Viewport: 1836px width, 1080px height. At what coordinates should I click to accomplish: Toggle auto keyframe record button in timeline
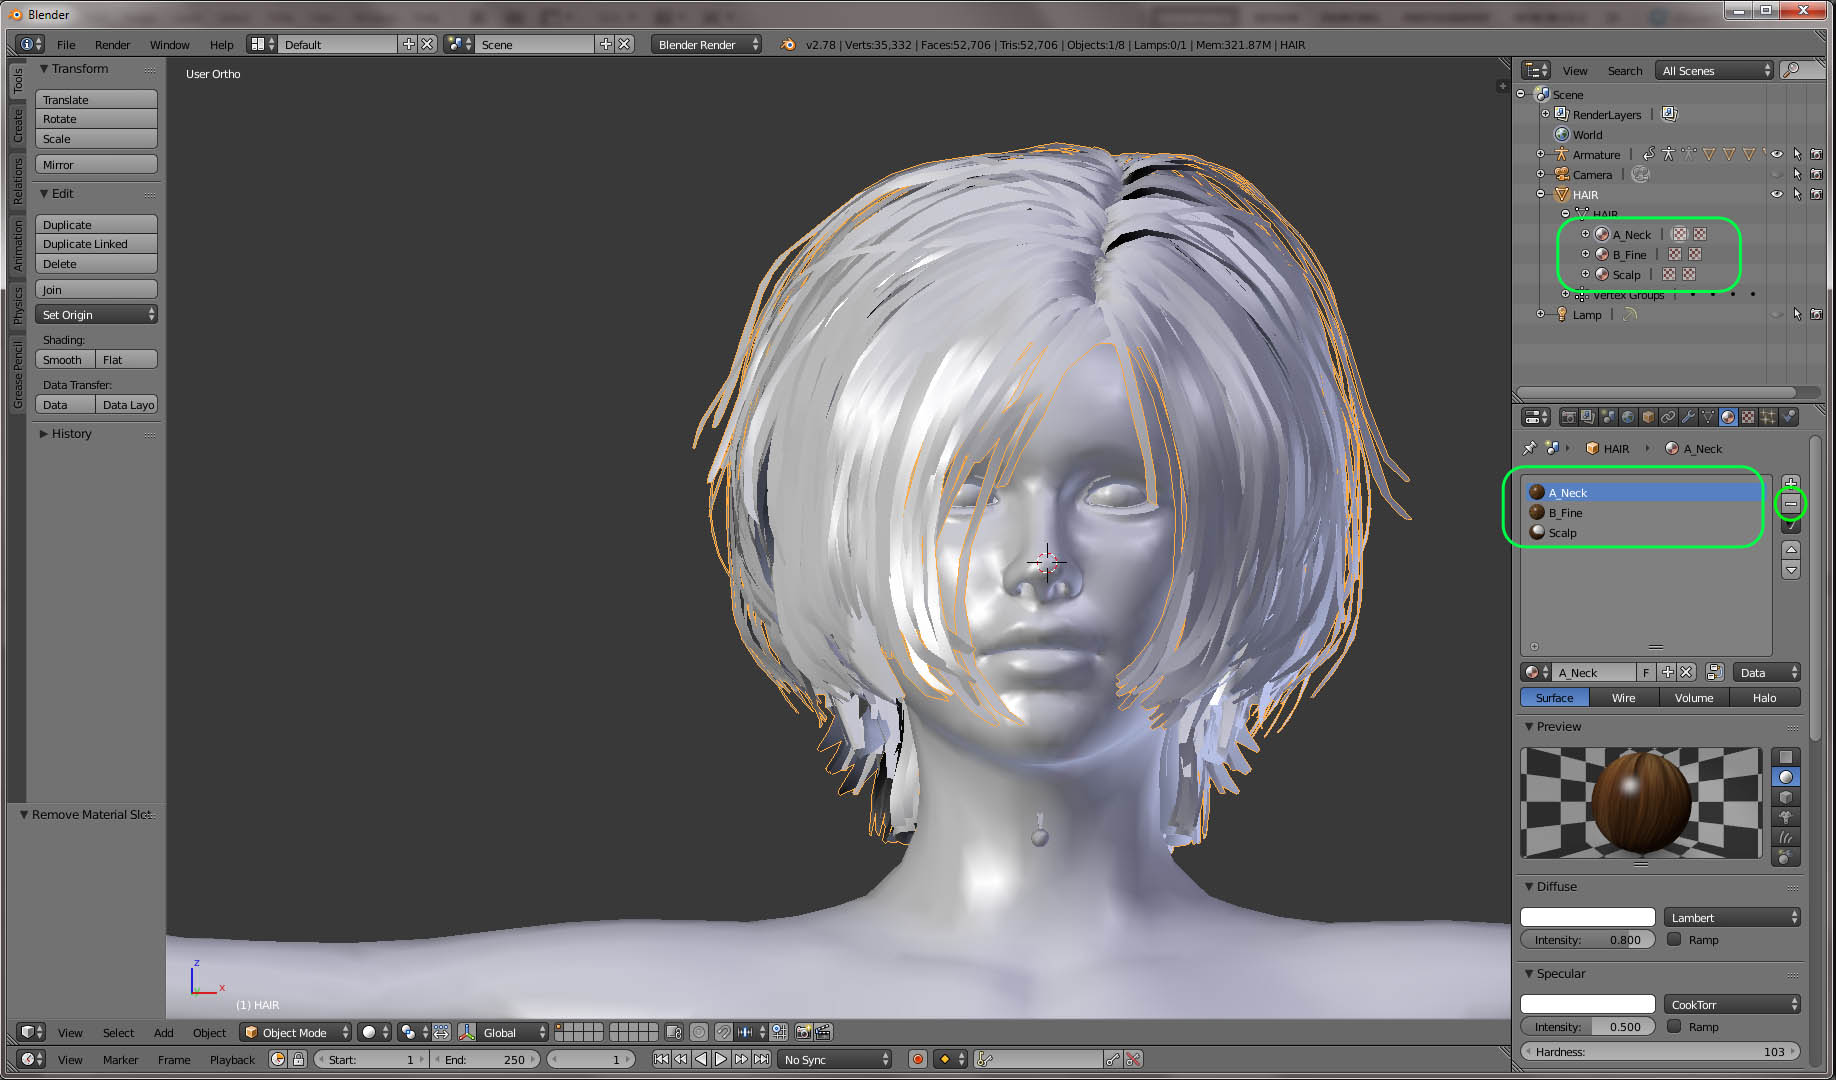918,1059
